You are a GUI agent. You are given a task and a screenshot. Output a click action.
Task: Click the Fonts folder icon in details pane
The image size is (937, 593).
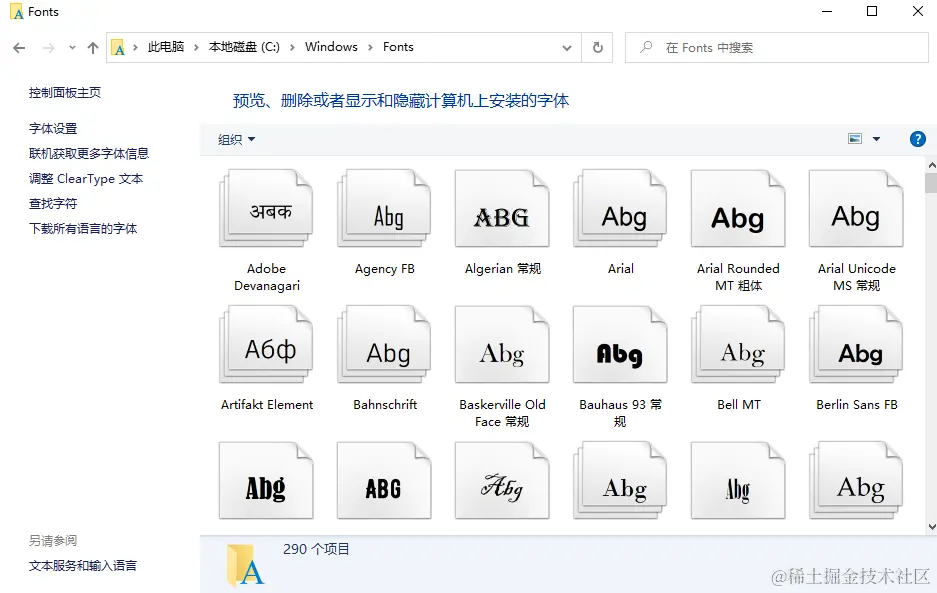pyautogui.click(x=246, y=564)
